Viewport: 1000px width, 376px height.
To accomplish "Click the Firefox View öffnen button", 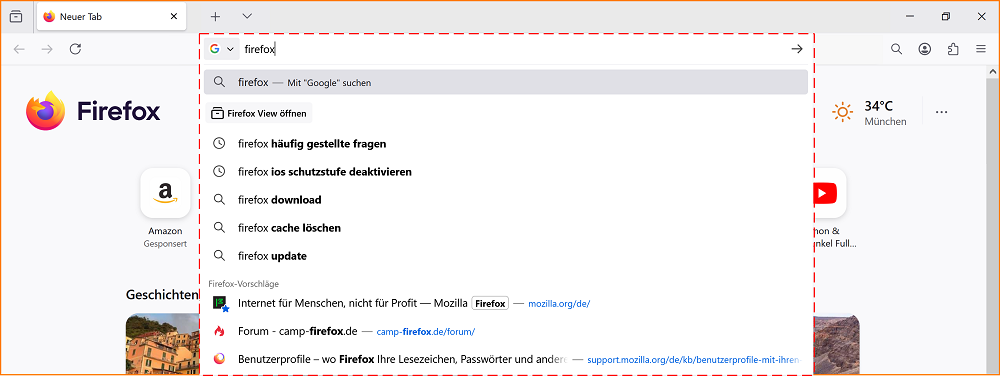I will point(259,113).
